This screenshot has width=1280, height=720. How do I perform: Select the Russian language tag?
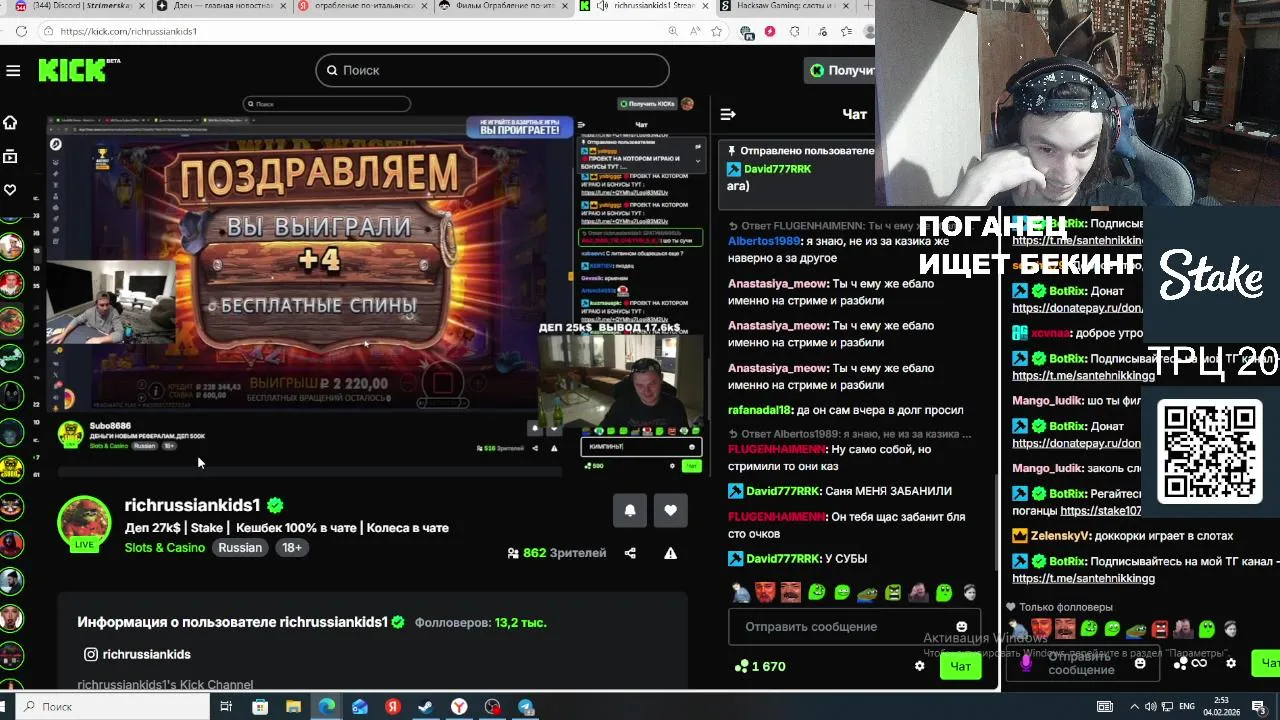click(x=240, y=548)
